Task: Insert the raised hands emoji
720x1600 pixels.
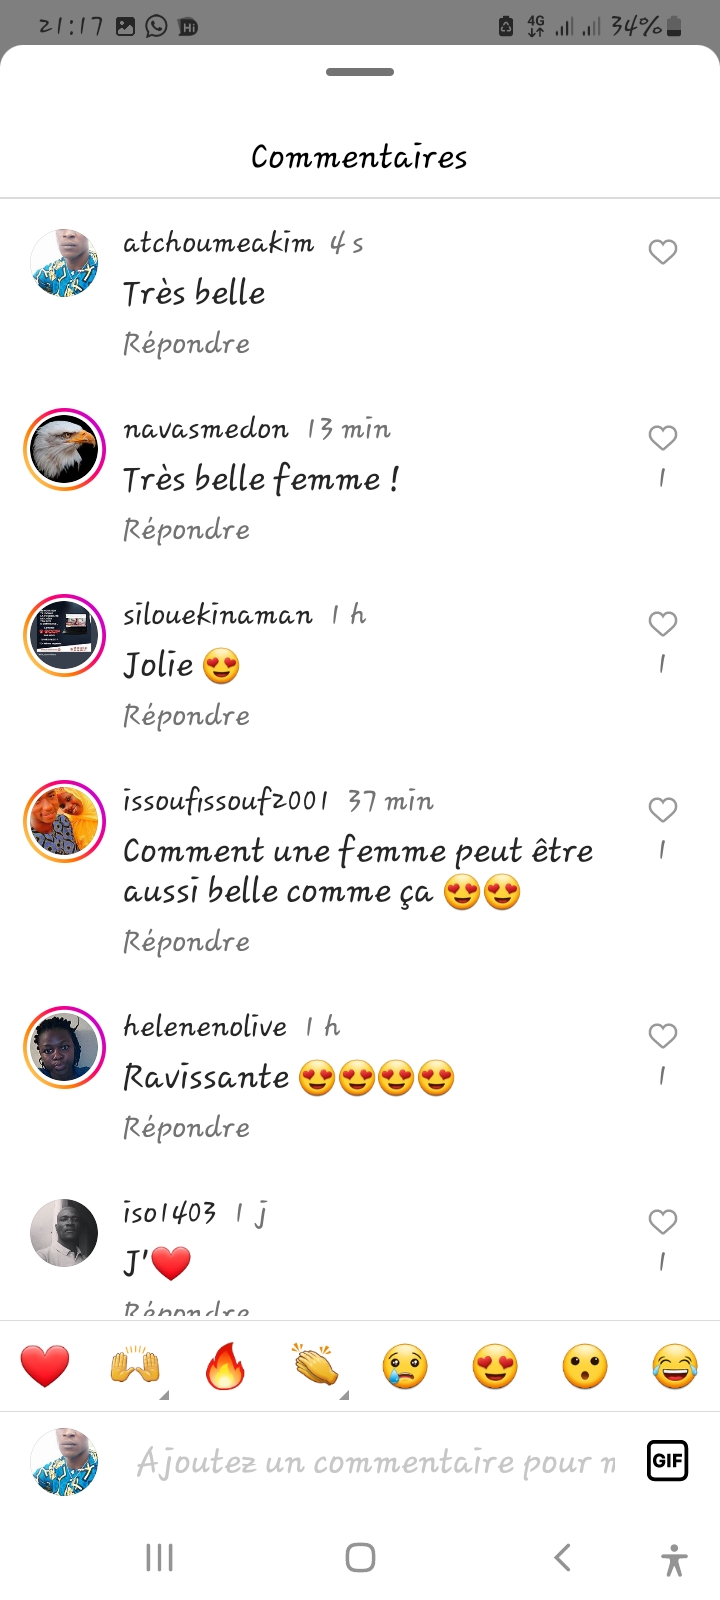Action: (x=135, y=1366)
